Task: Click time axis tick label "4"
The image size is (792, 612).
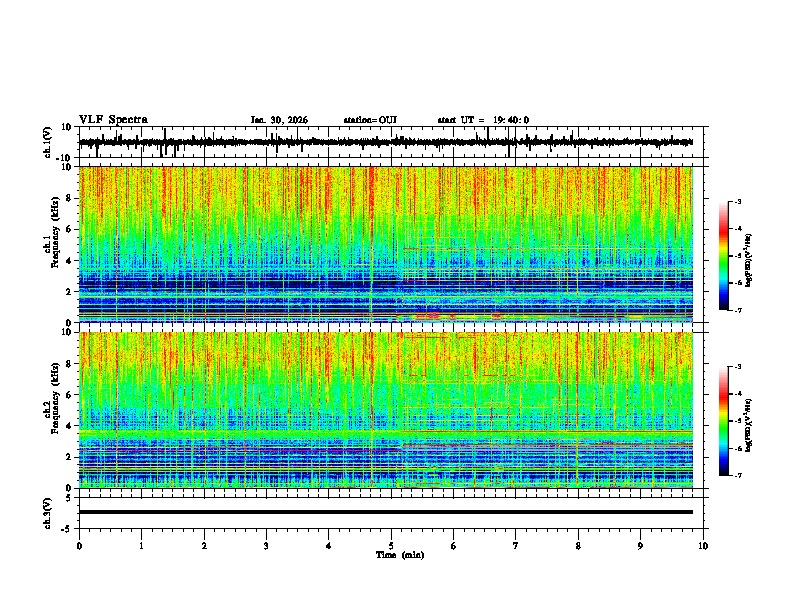Action: 329,546
